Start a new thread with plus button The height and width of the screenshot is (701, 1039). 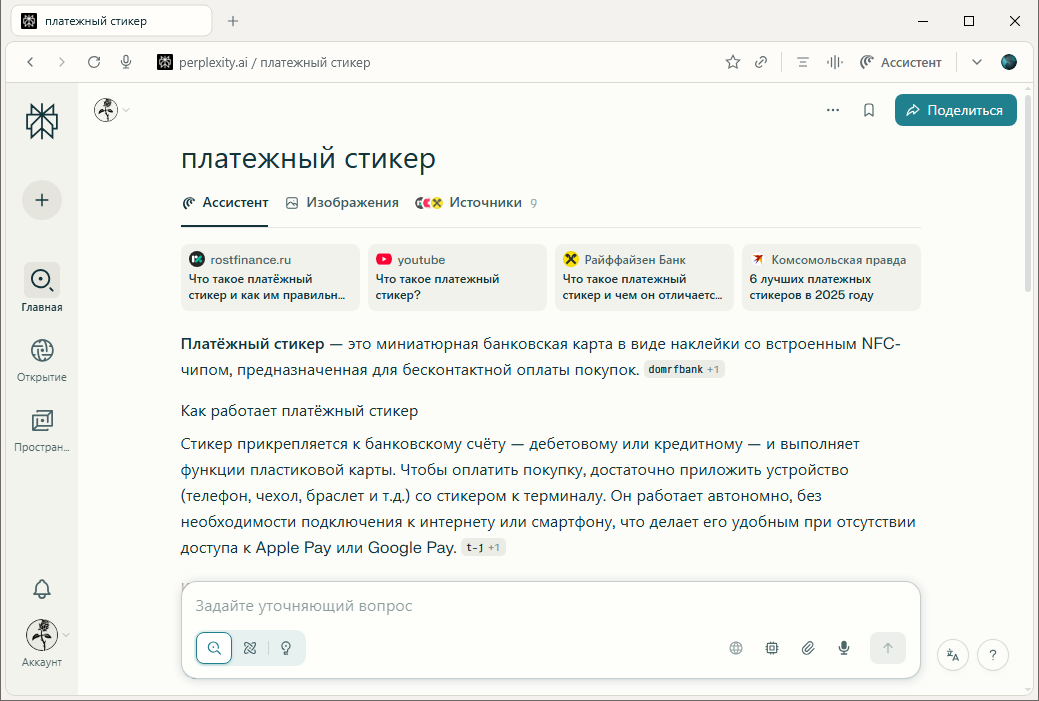point(42,200)
